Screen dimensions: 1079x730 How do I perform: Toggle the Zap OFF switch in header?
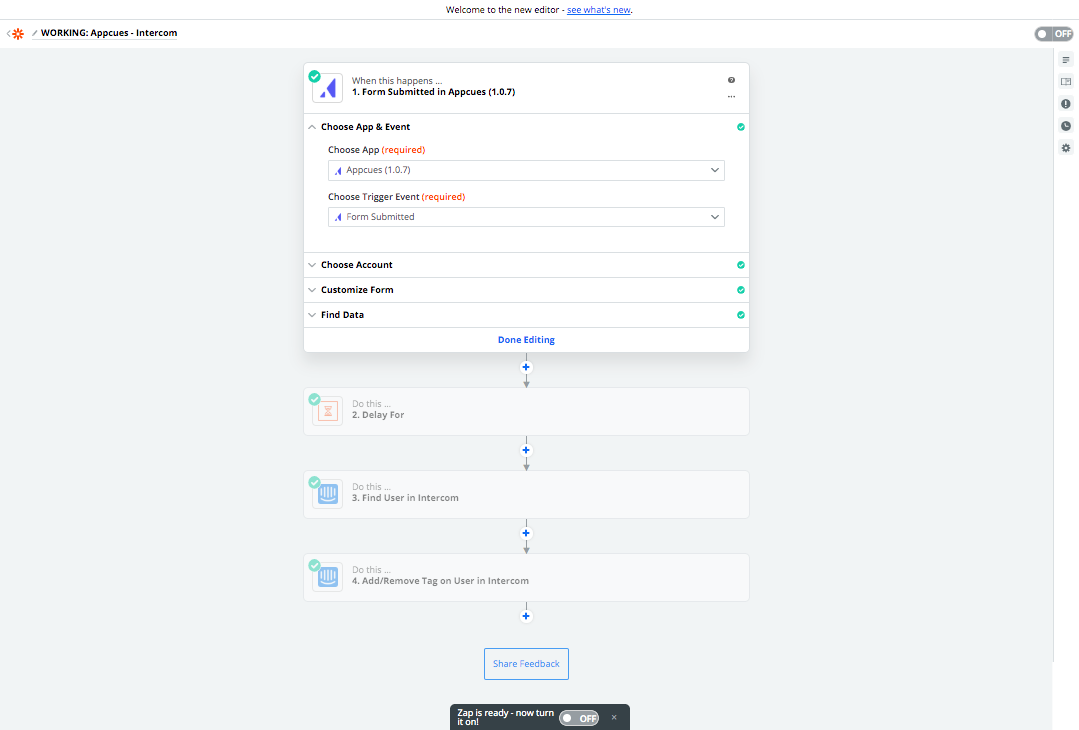coord(1054,34)
